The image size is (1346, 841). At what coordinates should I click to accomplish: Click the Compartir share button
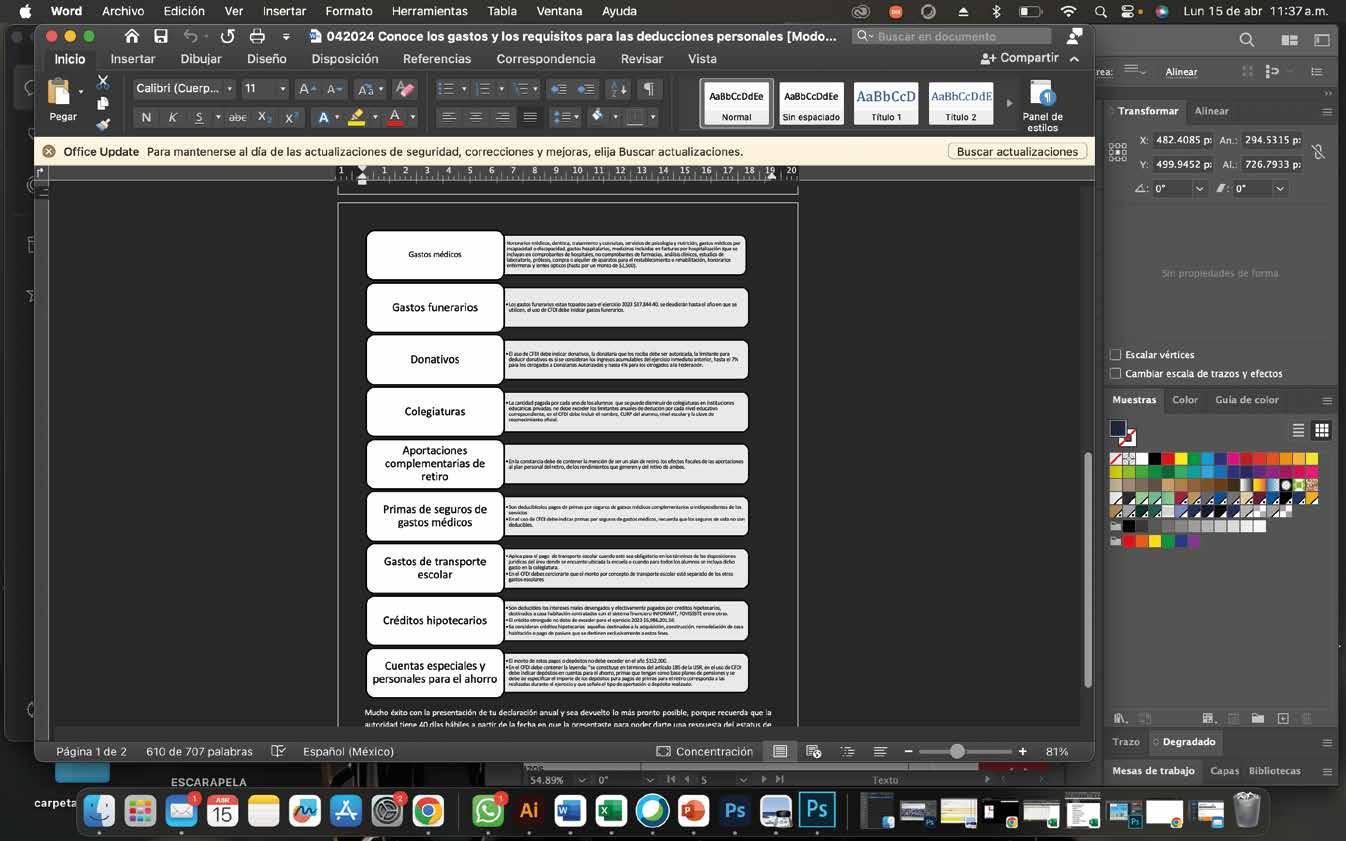[x=1019, y=59]
